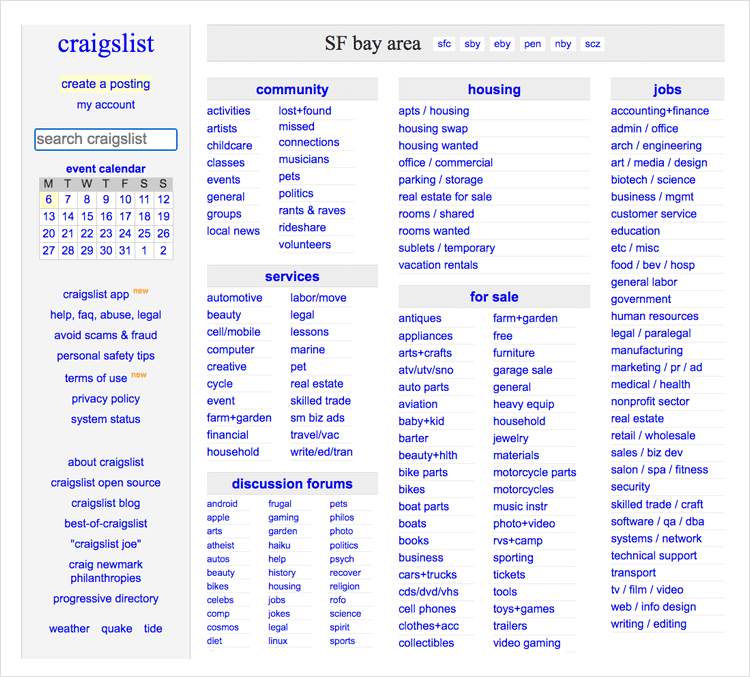Viewport: 750px width, 677px height.
Task: Open the tide link
Action: click(153, 629)
